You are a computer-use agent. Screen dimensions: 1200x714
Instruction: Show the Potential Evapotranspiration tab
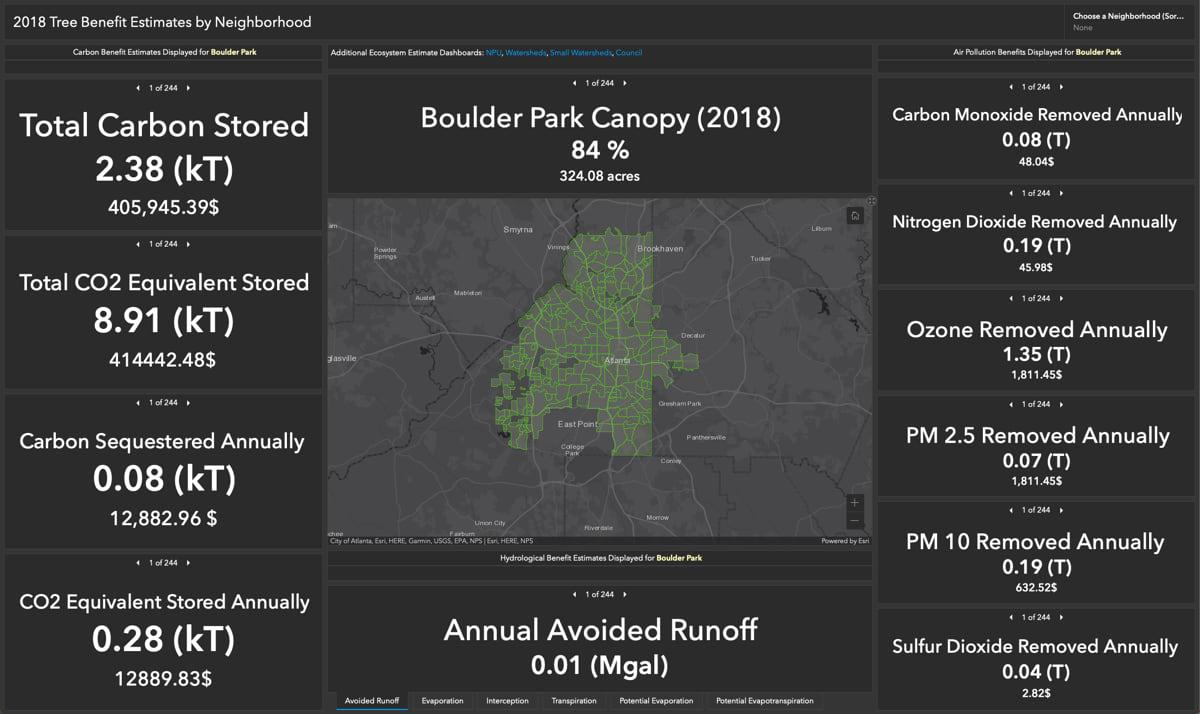(x=764, y=701)
